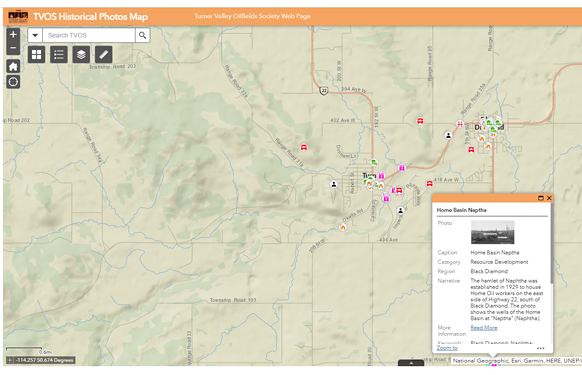Follow the Read More link in popup
Viewport: 582px width, 375px height.
484,327
